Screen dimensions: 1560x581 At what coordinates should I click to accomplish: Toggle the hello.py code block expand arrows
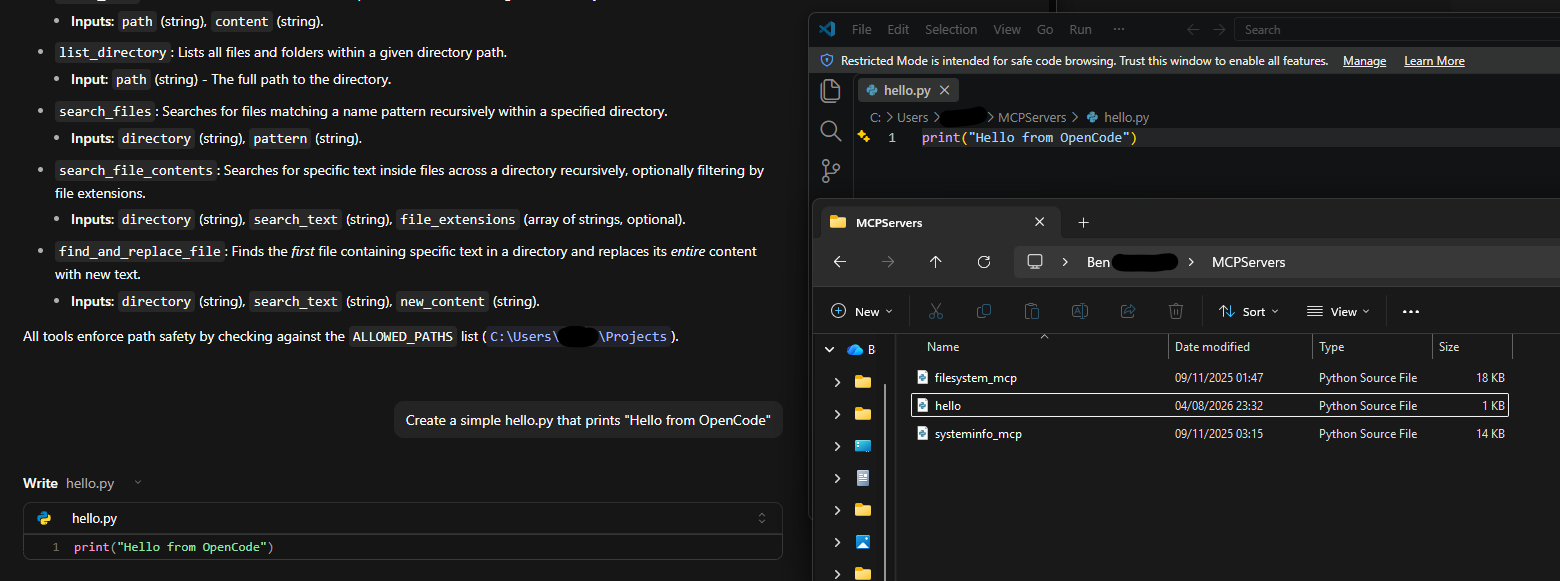coord(762,518)
